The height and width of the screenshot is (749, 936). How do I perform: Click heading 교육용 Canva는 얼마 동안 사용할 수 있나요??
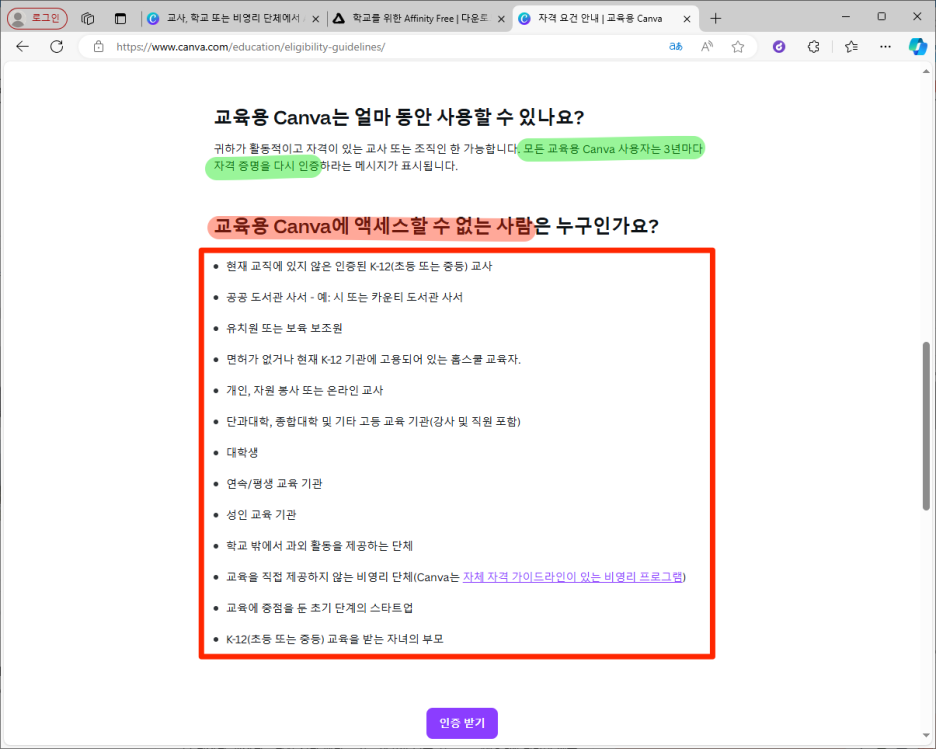tap(399, 117)
